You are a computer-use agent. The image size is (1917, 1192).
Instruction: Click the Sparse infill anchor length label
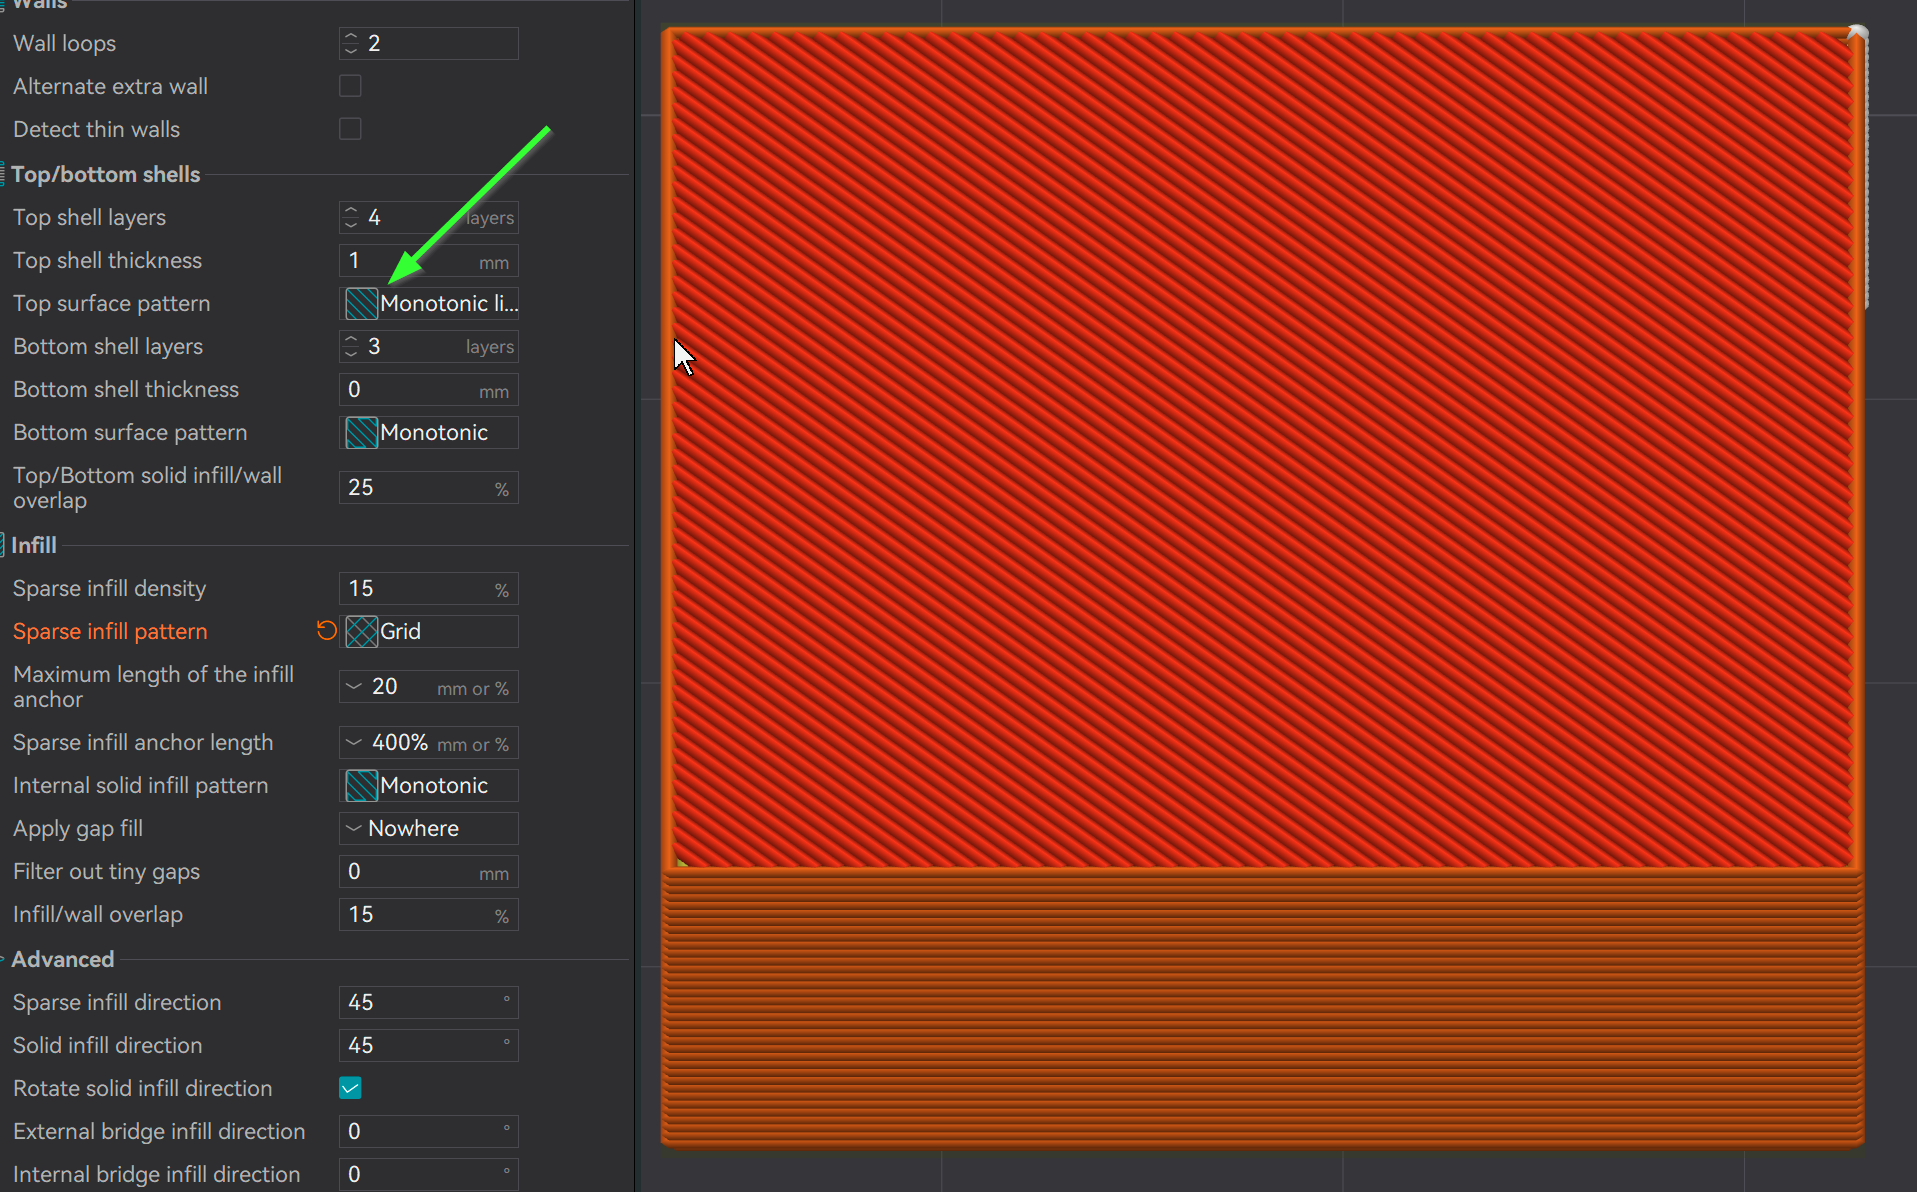143,742
